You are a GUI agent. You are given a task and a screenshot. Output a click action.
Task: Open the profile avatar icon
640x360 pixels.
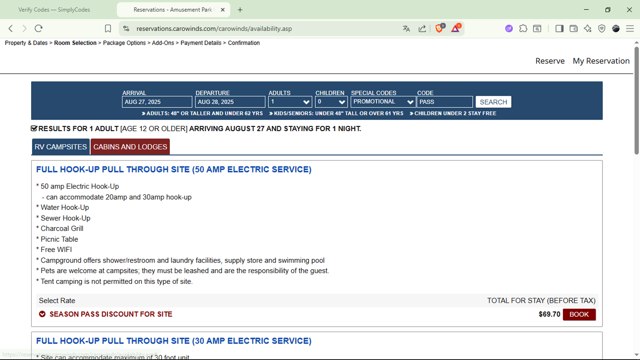616,29
